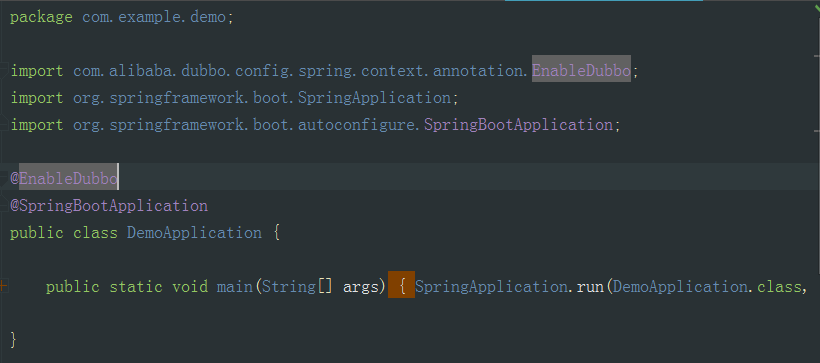This screenshot has height=363, width=820.
Task: Click the static keyword
Action: click(136, 287)
